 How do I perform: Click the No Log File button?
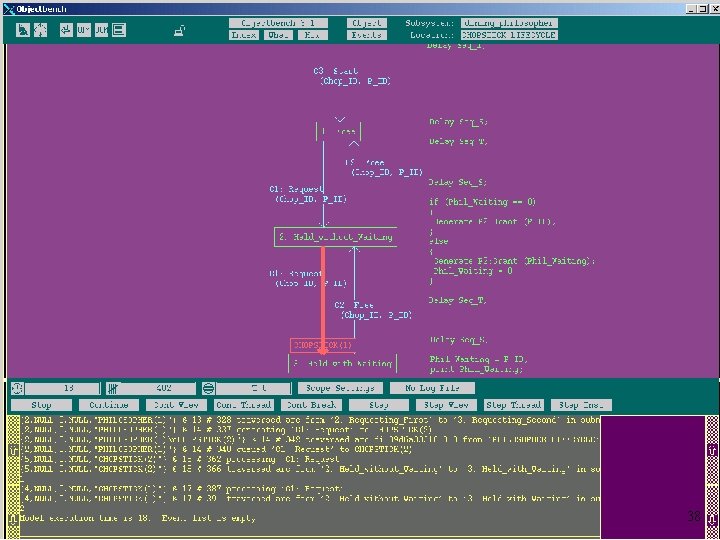tap(433, 388)
